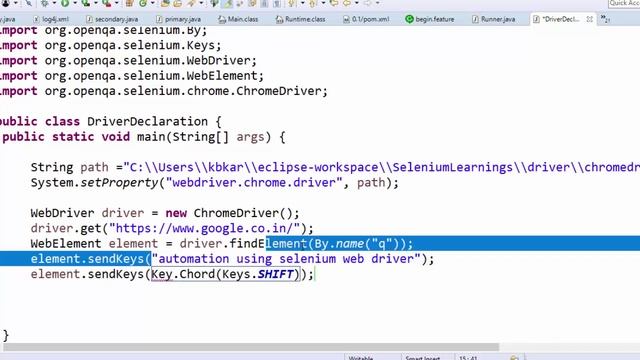This screenshot has width=640, height=360.
Task: Open dropdown after the greyed arrow icon
Action: (x=378, y=3)
